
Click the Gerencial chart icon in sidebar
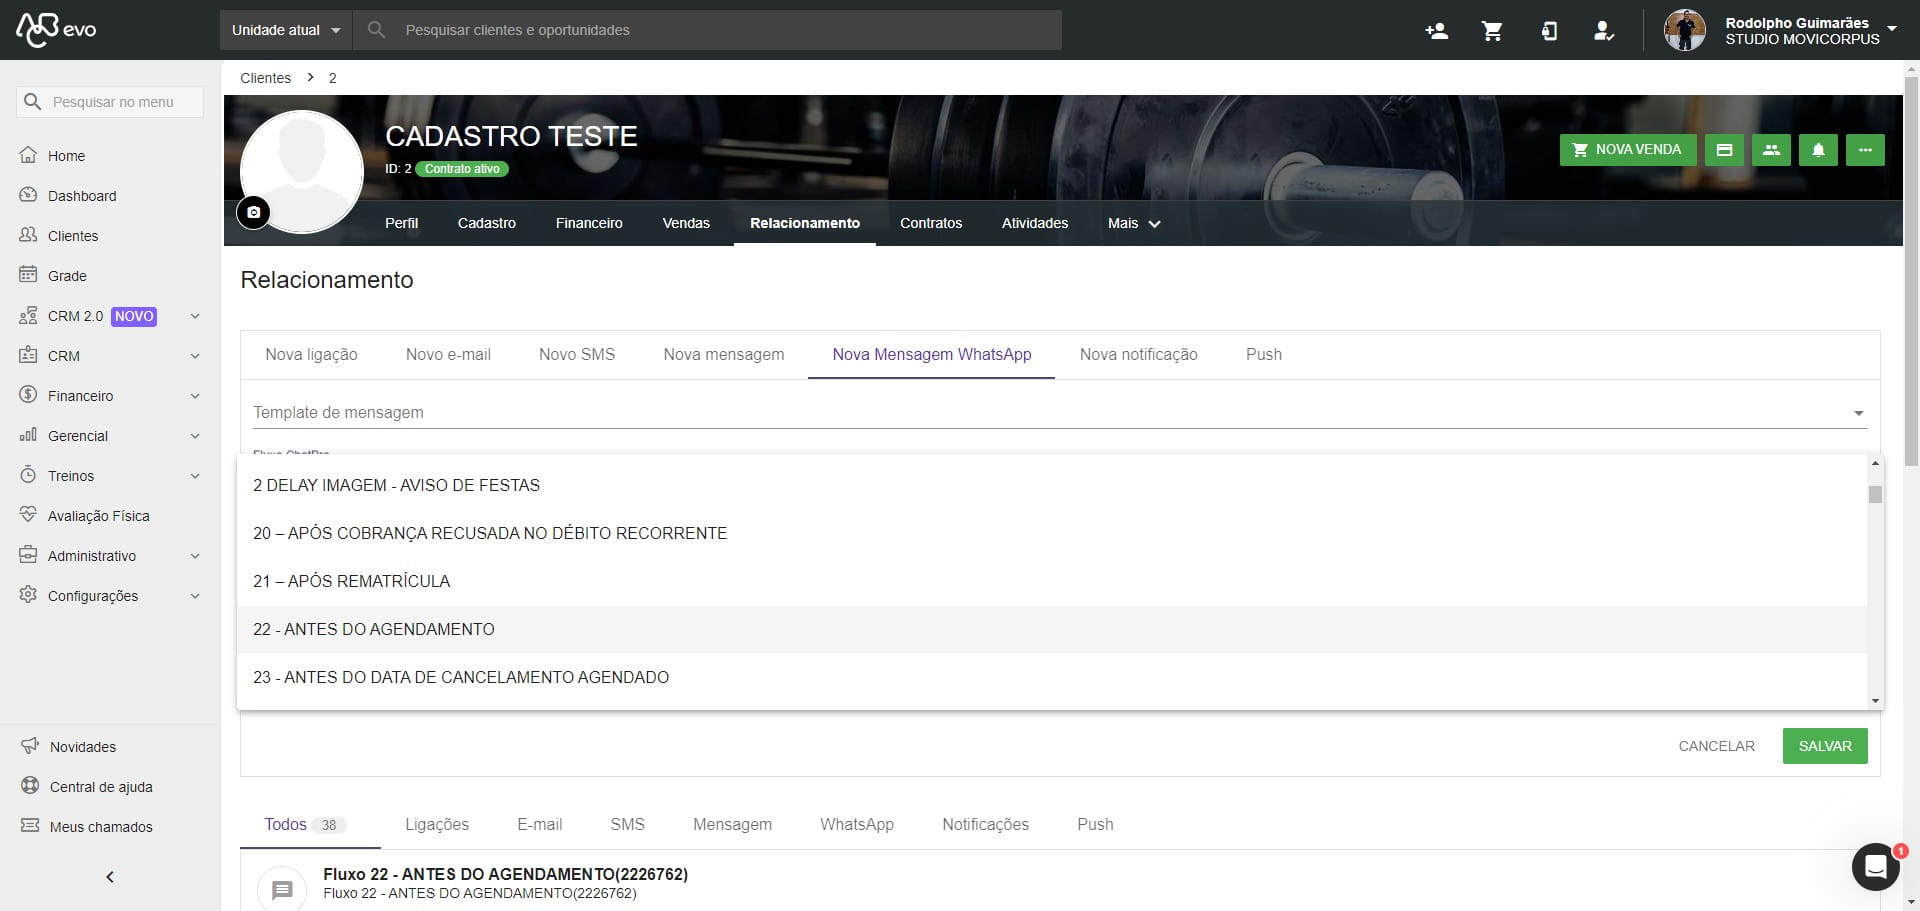pyautogui.click(x=28, y=435)
